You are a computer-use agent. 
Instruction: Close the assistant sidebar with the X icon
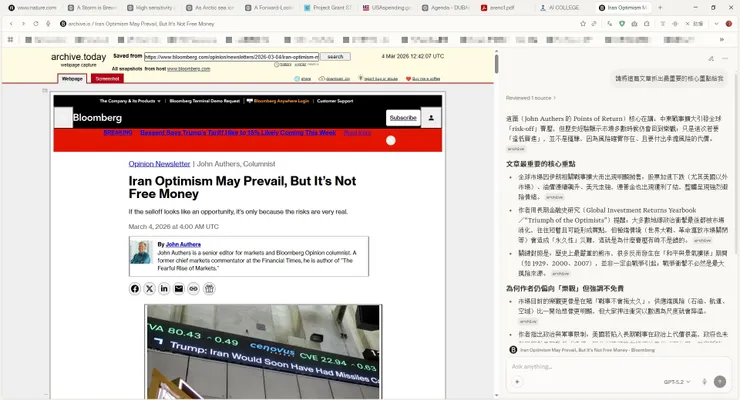click(x=687, y=24)
